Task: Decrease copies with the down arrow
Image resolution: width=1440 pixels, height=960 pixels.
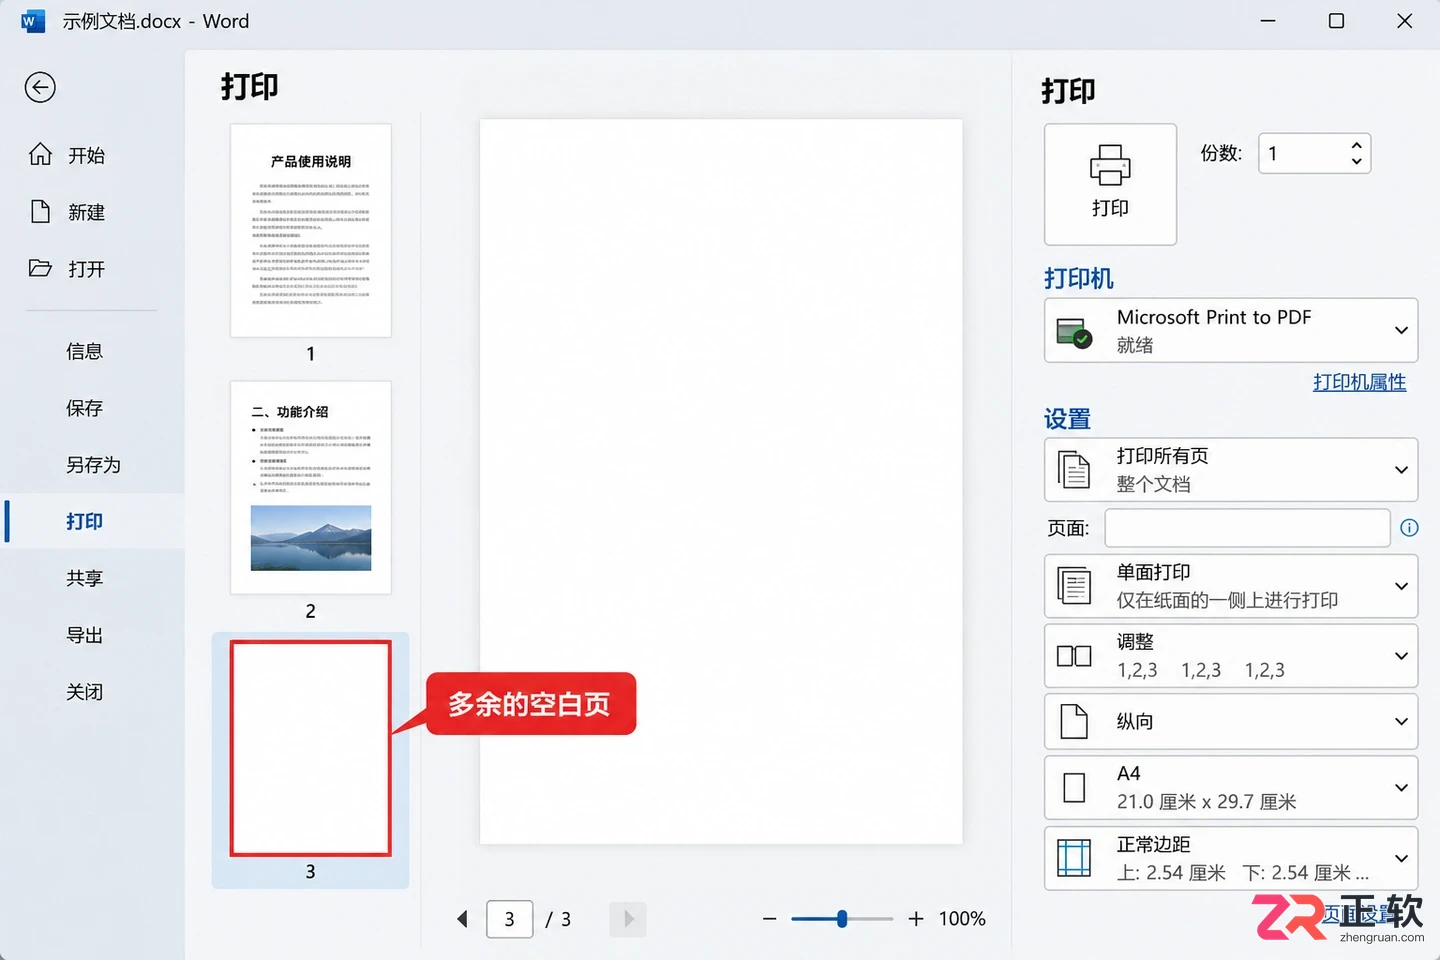Action: [x=1357, y=161]
